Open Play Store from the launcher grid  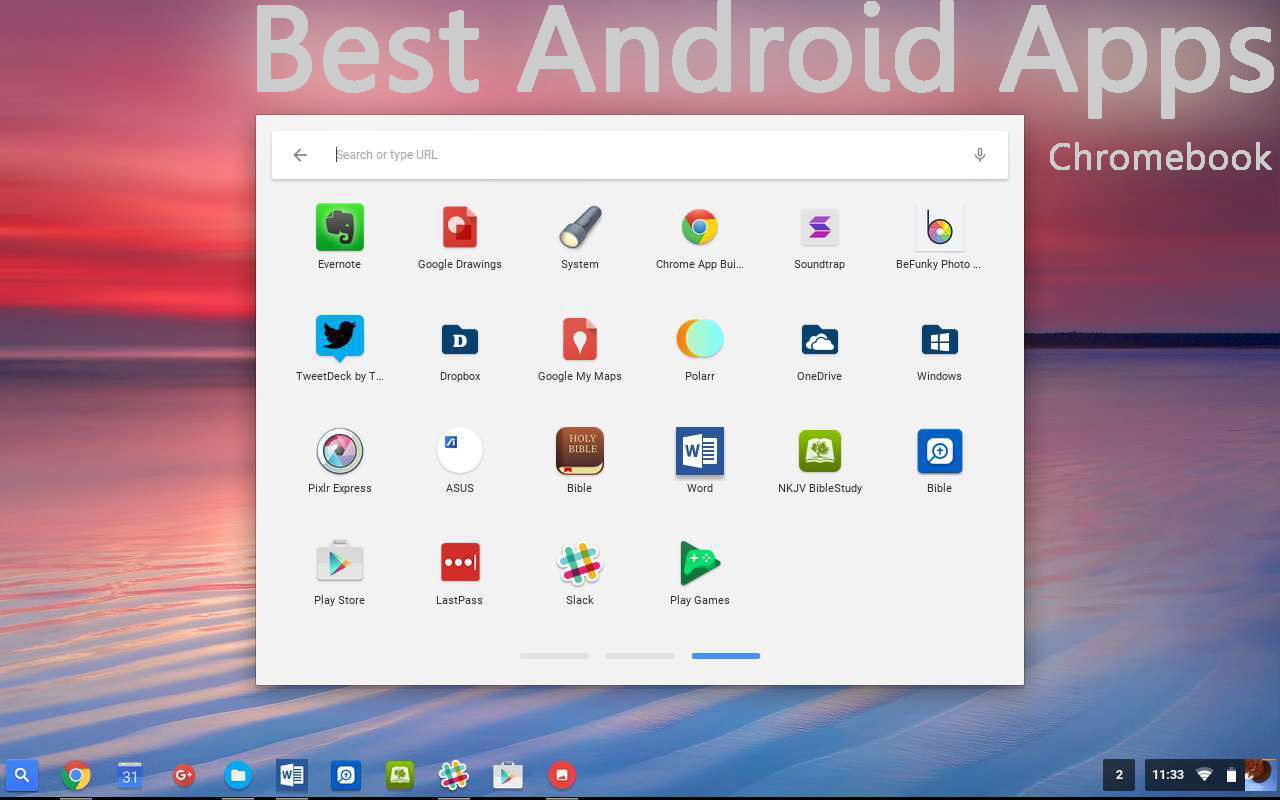click(x=339, y=562)
